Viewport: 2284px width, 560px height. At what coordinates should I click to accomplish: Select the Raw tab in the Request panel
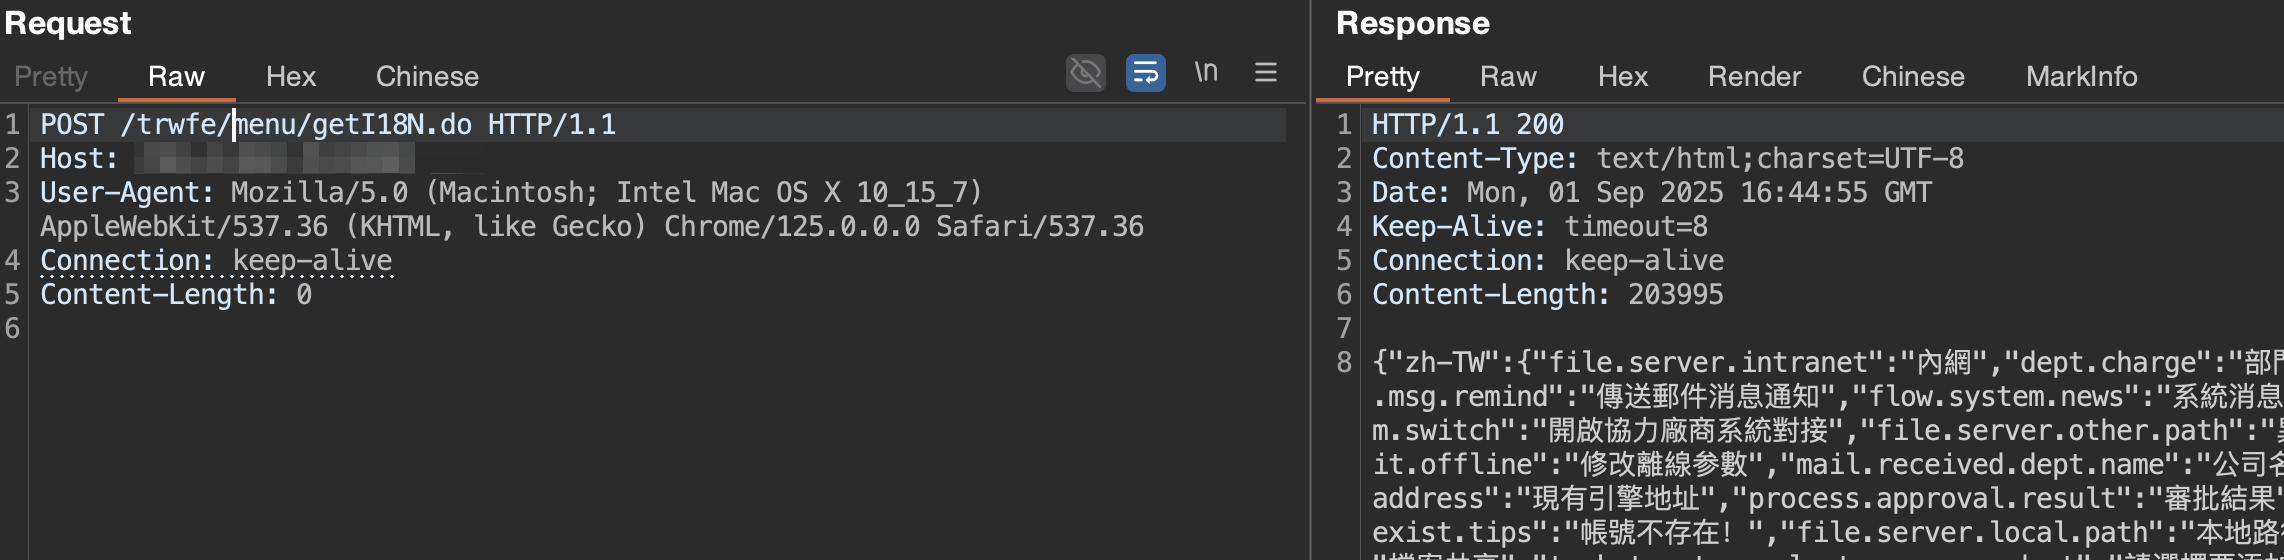(x=176, y=77)
